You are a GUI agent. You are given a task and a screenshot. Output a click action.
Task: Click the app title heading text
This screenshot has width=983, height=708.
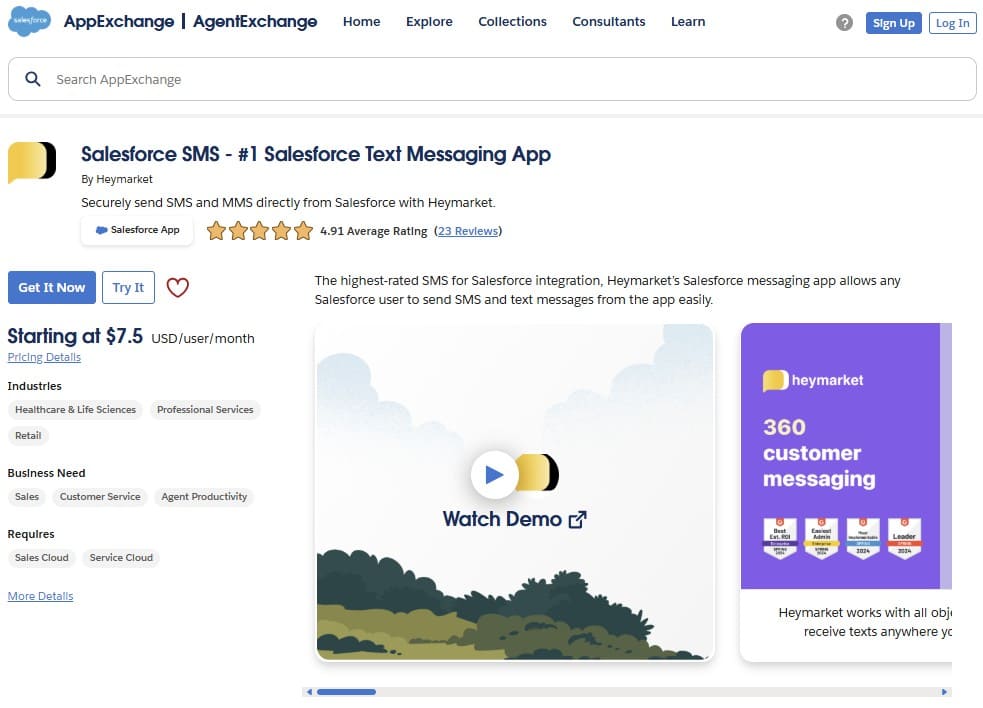click(315, 154)
